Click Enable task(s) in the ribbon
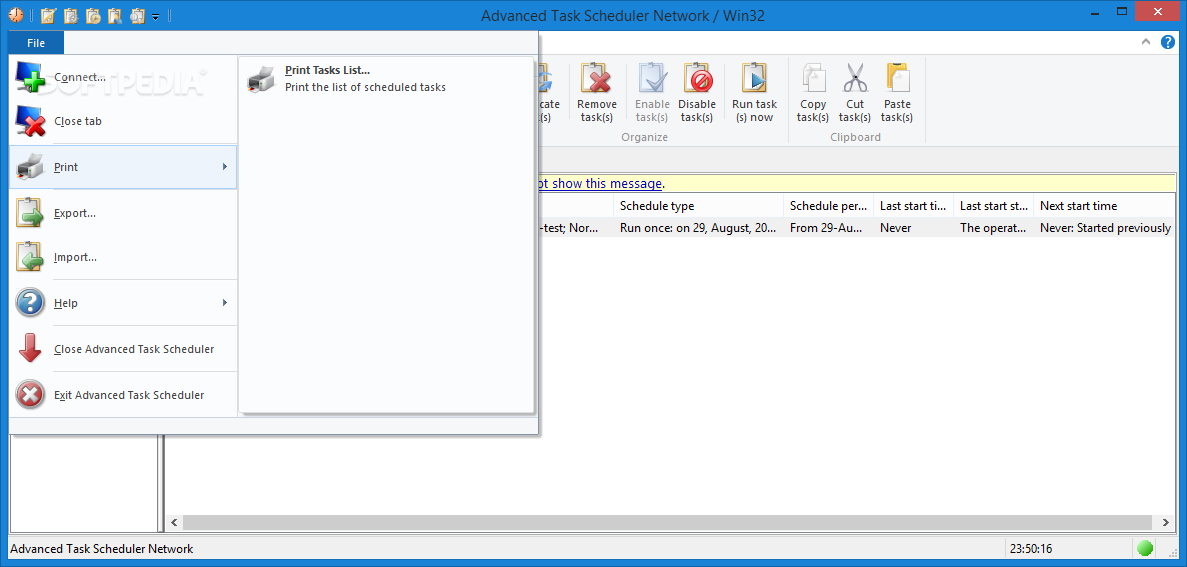This screenshot has width=1187, height=567. pos(652,92)
